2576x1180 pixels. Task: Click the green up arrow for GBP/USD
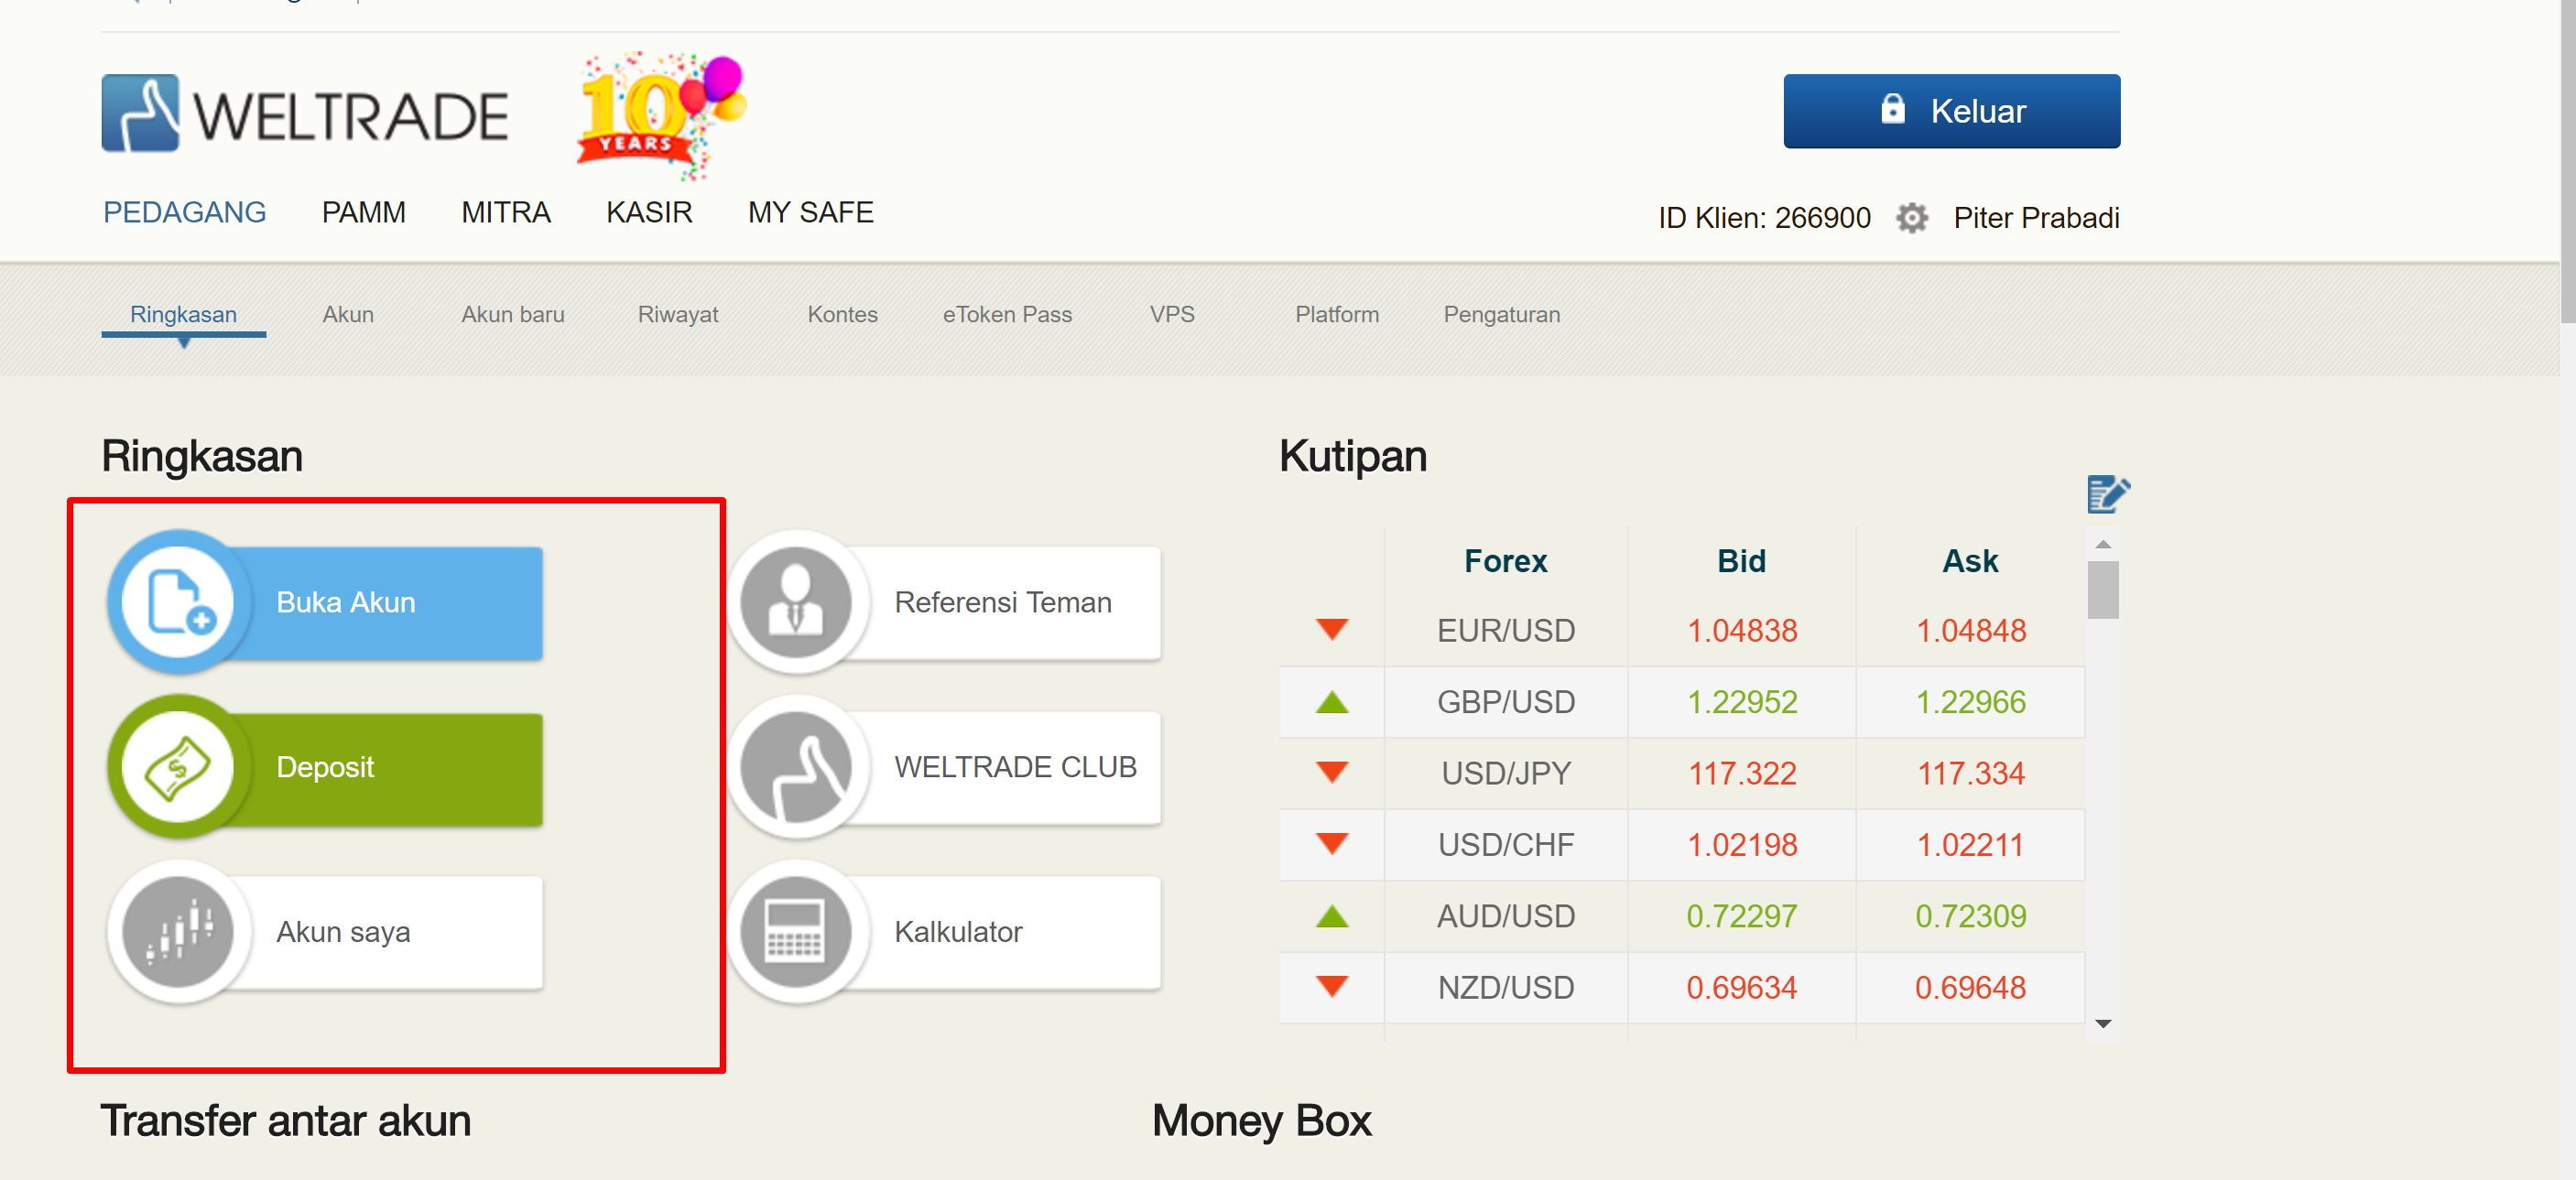point(1332,702)
